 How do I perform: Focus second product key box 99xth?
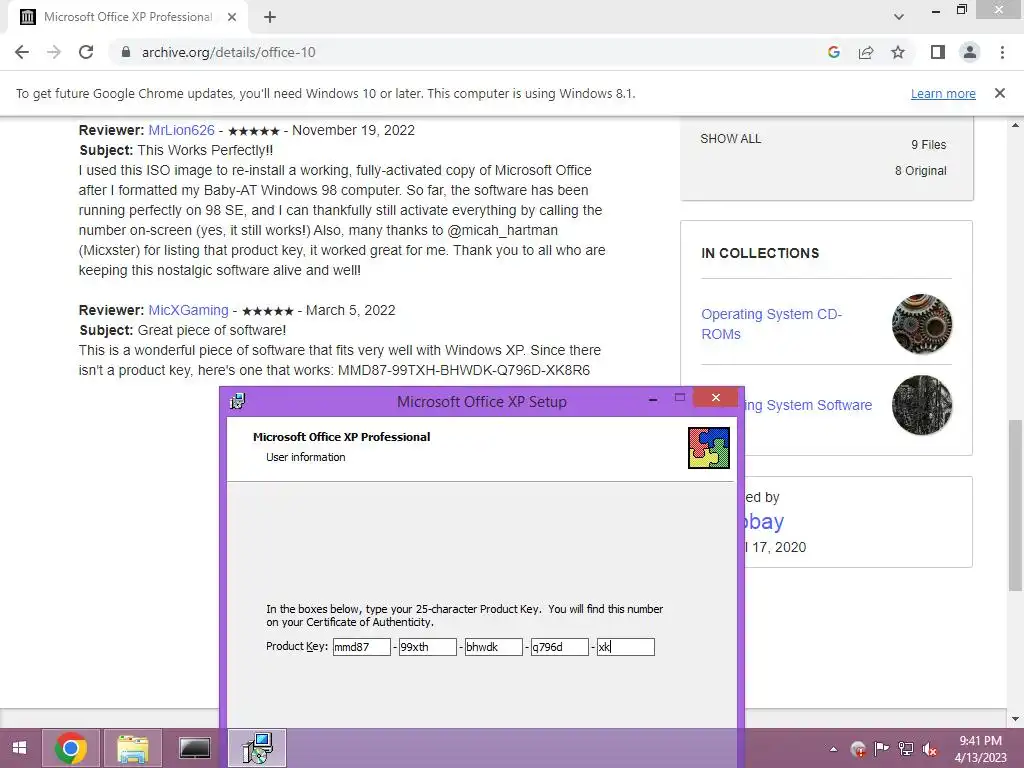428,647
